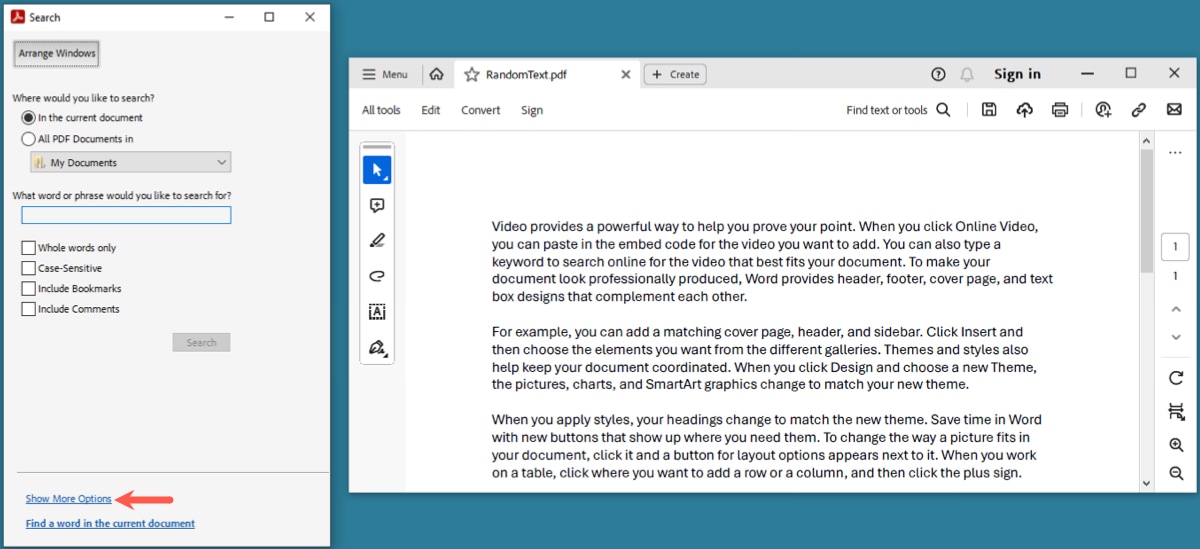Image resolution: width=1200 pixels, height=549 pixels.
Task: Click the current page number box
Action: 1175,247
